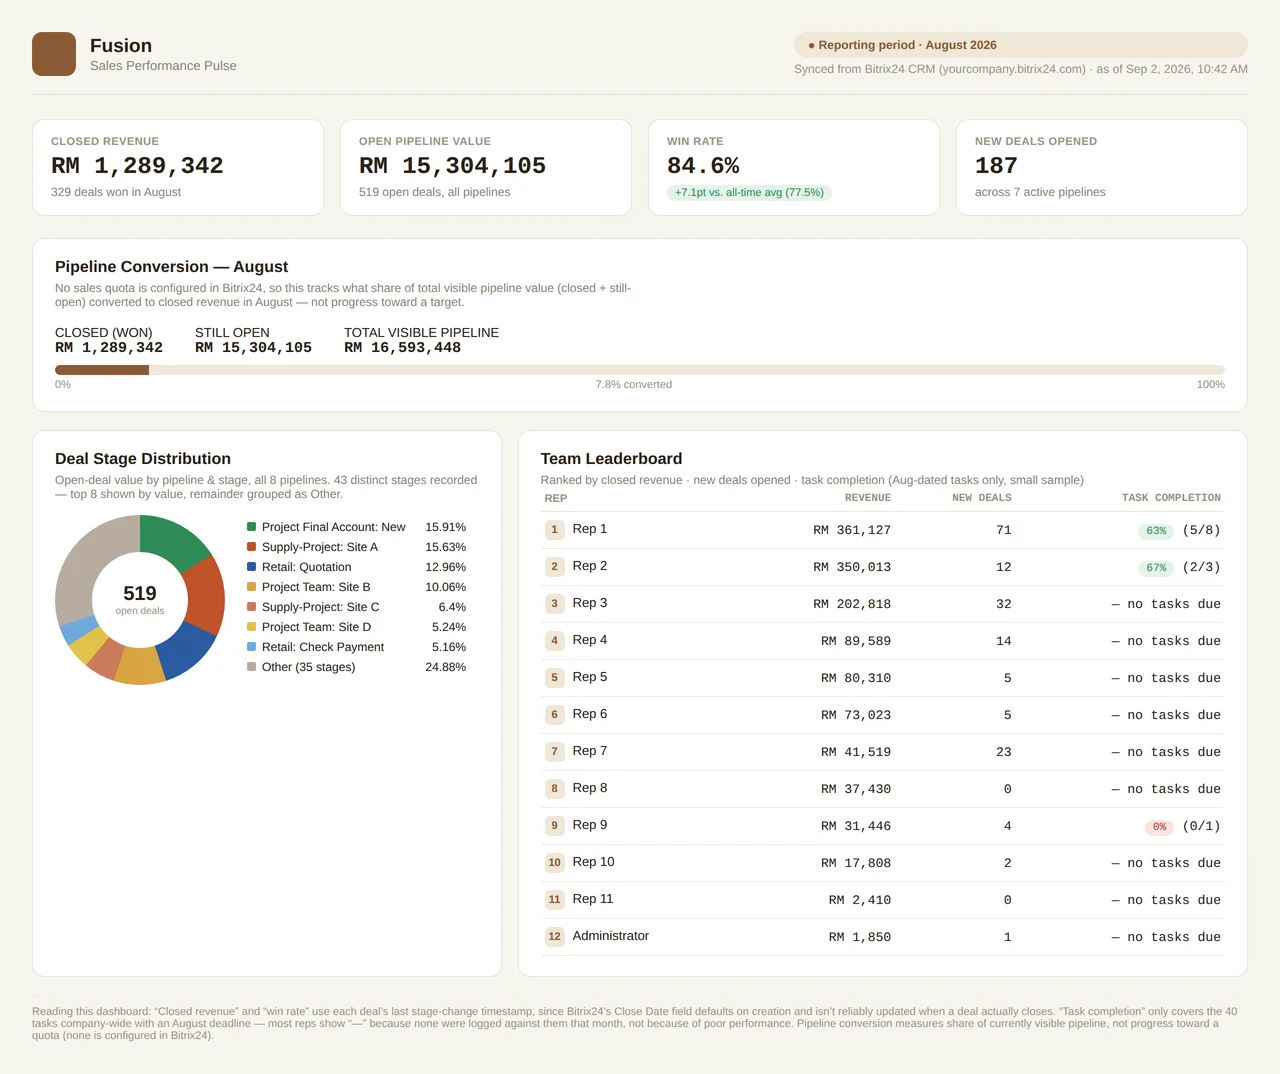
Task: Click the NEW DEALS column header
Action: click(x=982, y=498)
